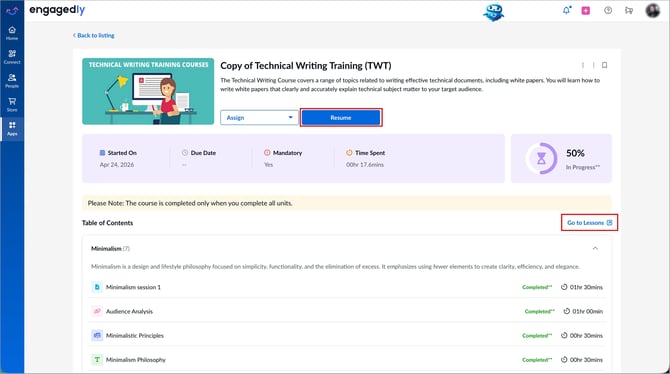The height and width of the screenshot is (374, 670).
Task: Click Completed status for Audience Analysis
Action: tap(540, 311)
